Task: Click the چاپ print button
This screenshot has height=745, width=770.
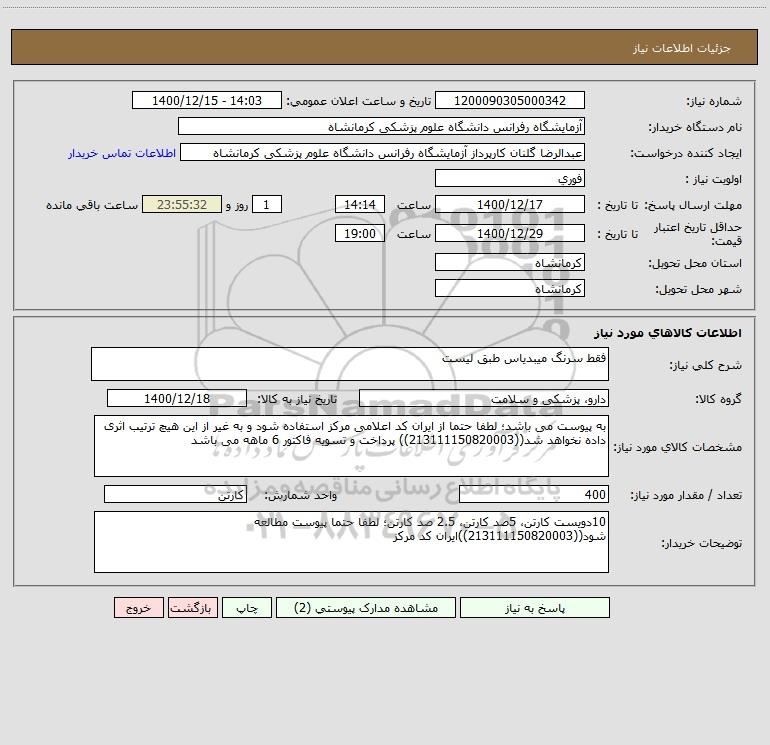Action: pyautogui.click(x=247, y=607)
